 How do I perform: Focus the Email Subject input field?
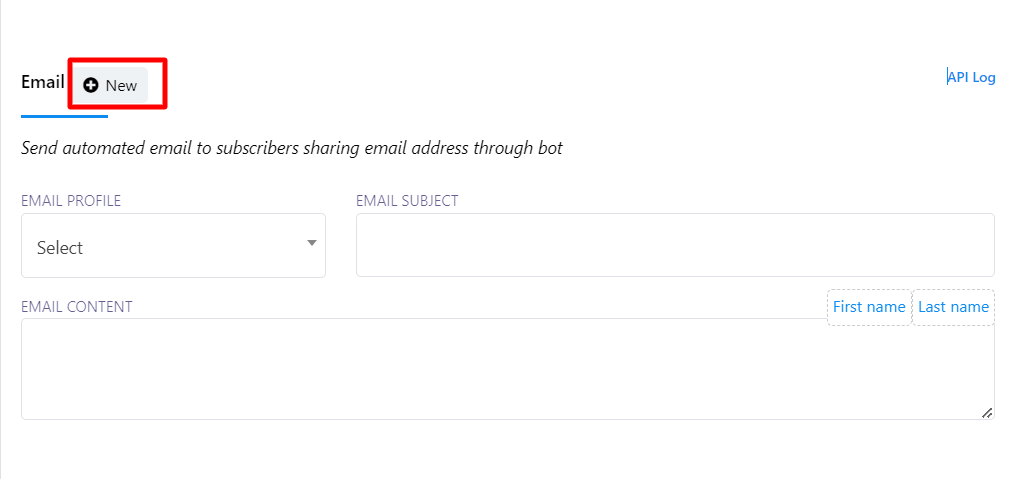pos(675,245)
